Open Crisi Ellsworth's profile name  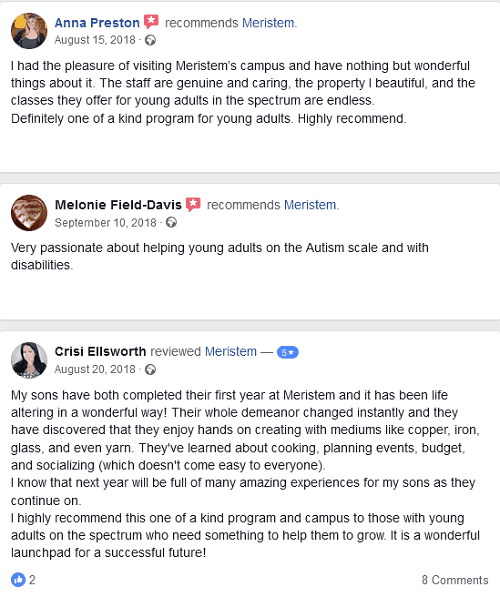tap(100, 351)
